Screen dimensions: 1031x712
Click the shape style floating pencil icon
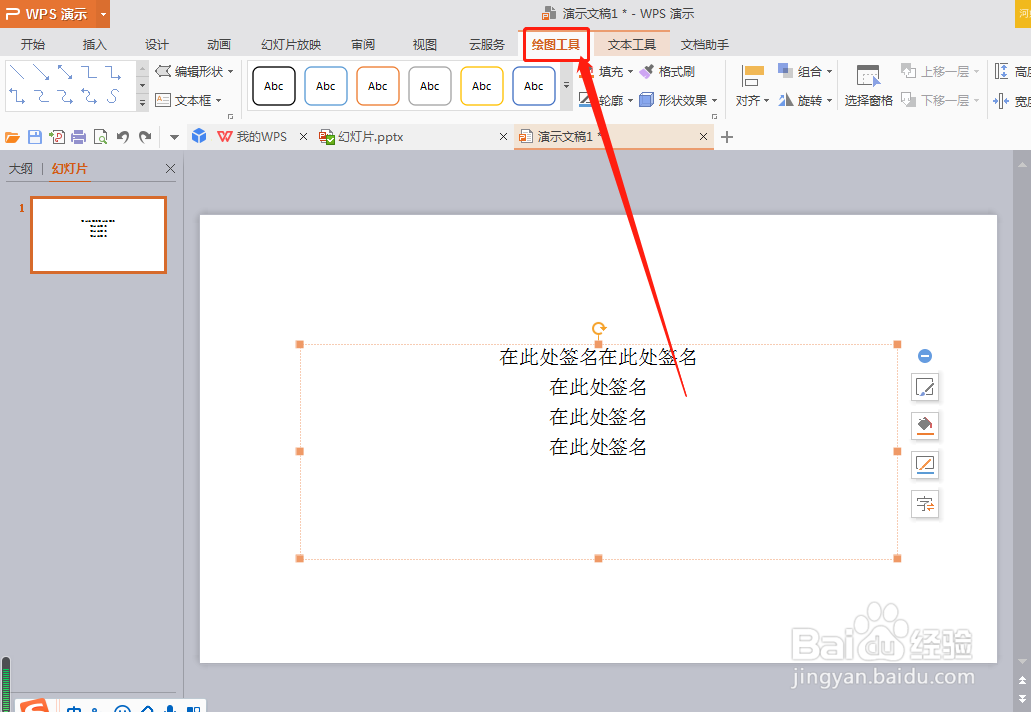924,387
